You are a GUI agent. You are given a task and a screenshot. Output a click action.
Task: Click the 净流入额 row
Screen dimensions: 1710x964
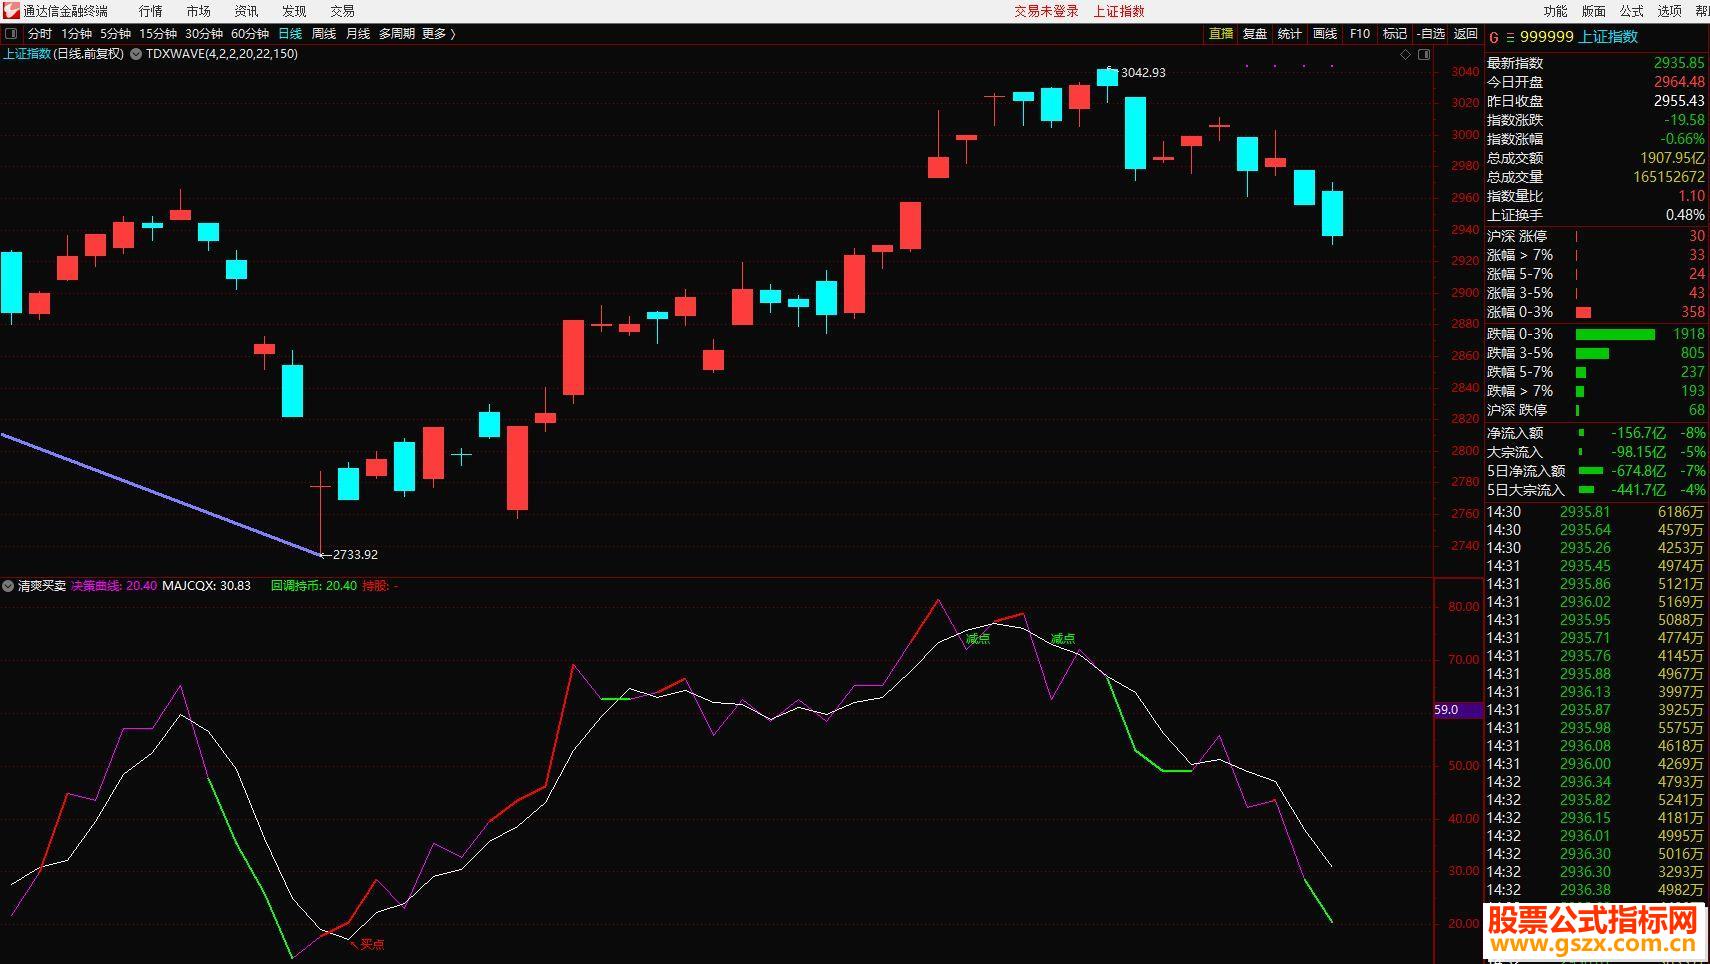click(x=1596, y=433)
